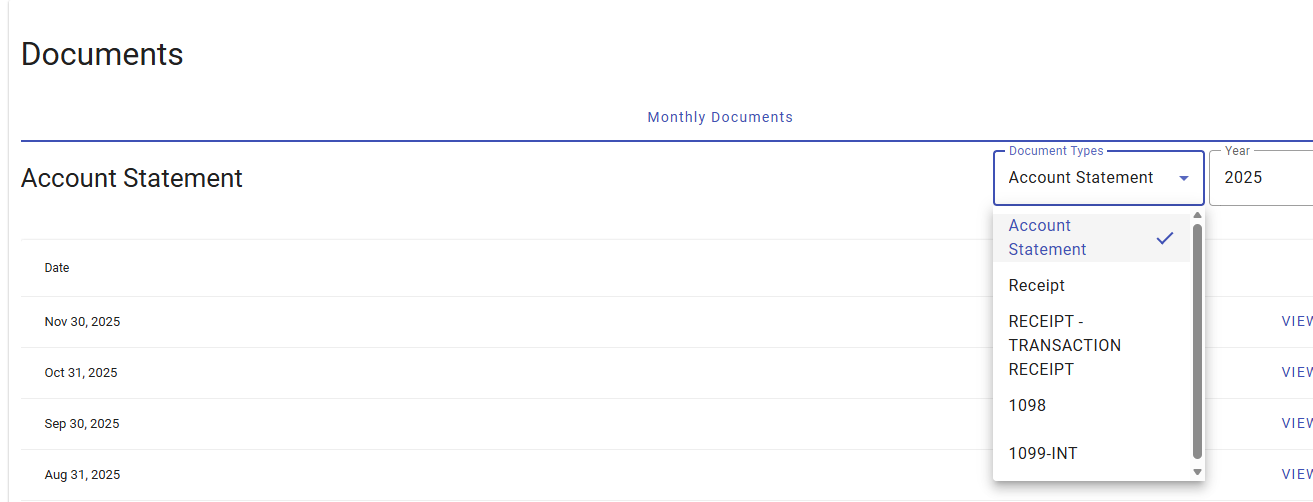Click the Documents page heading
The width and height of the screenshot is (1313, 502).
[x=102, y=54]
